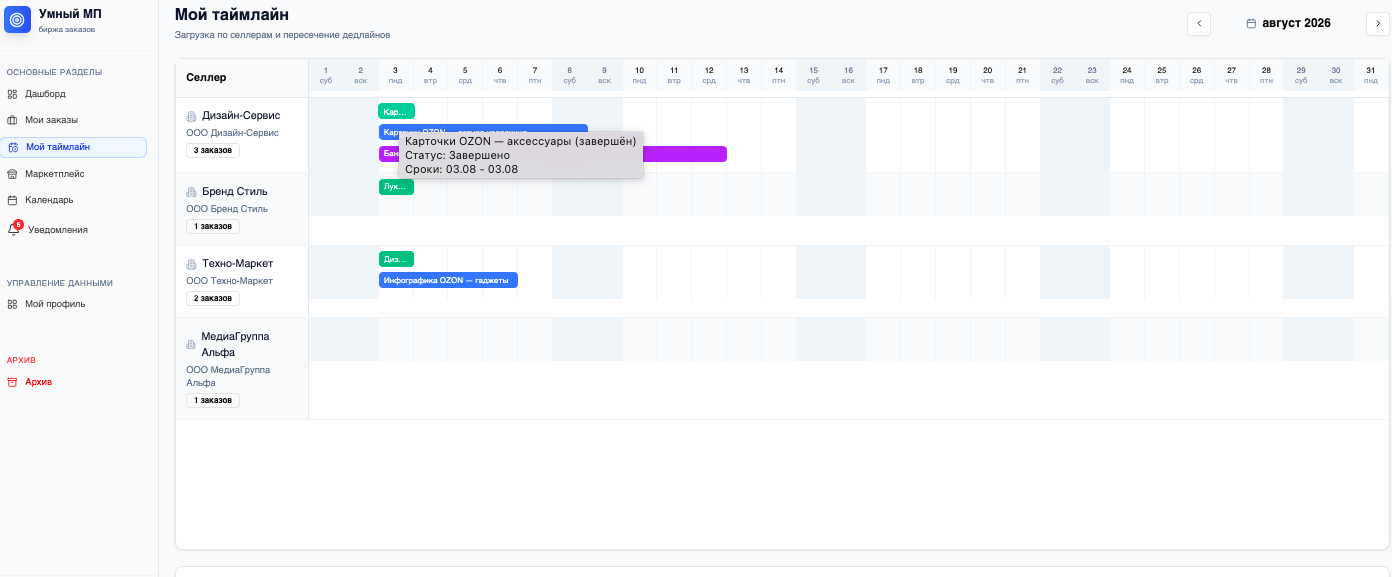
Task: Go to the next month
Action: pyautogui.click(x=1378, y=24)
